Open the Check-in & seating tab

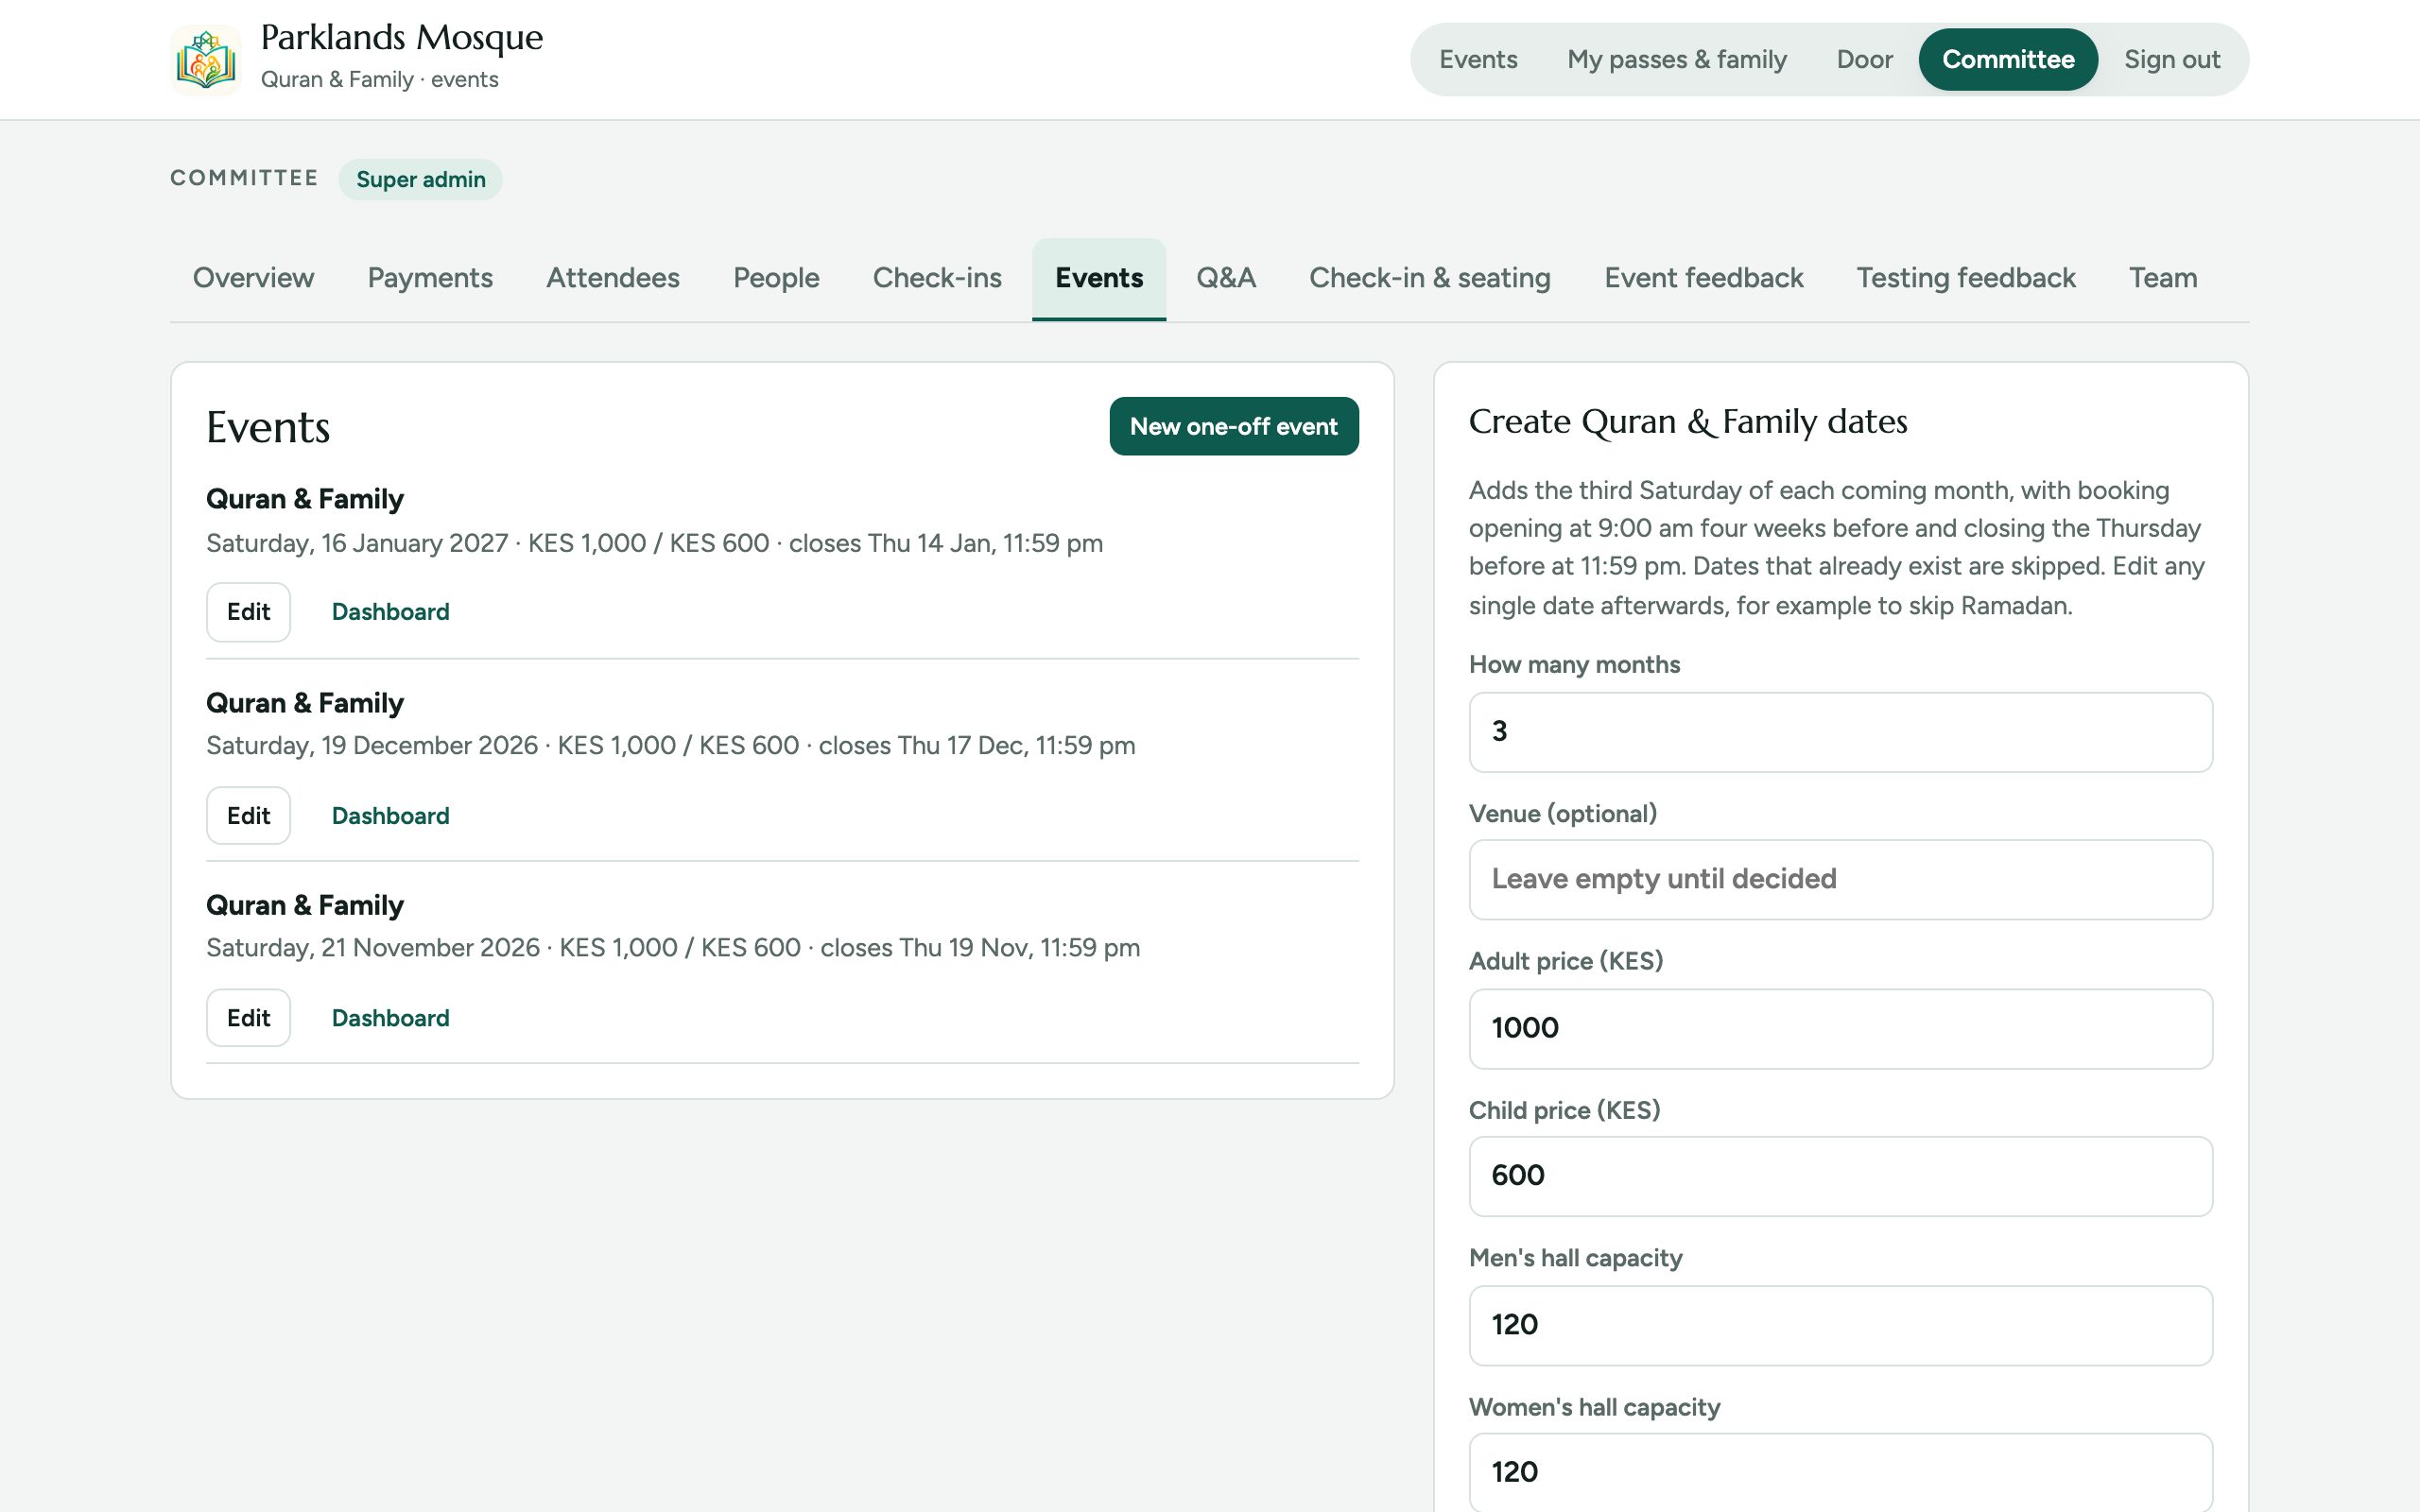coord(1430,278)
